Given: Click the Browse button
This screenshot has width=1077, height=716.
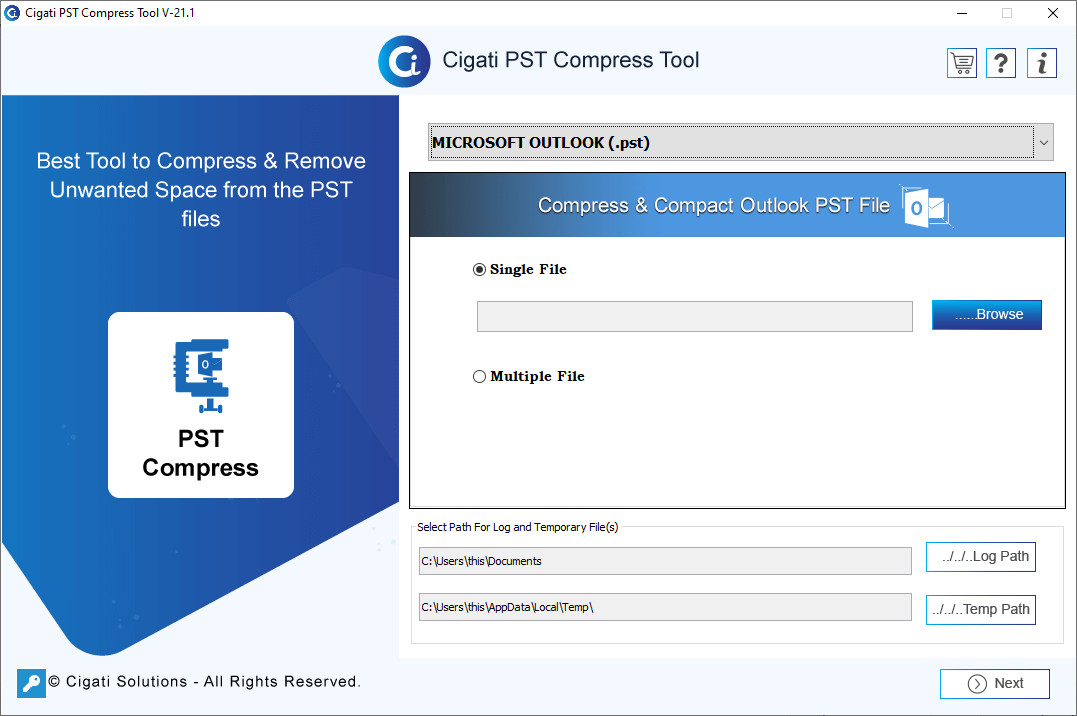Looking at the screenshot, I should pos(986,315).
